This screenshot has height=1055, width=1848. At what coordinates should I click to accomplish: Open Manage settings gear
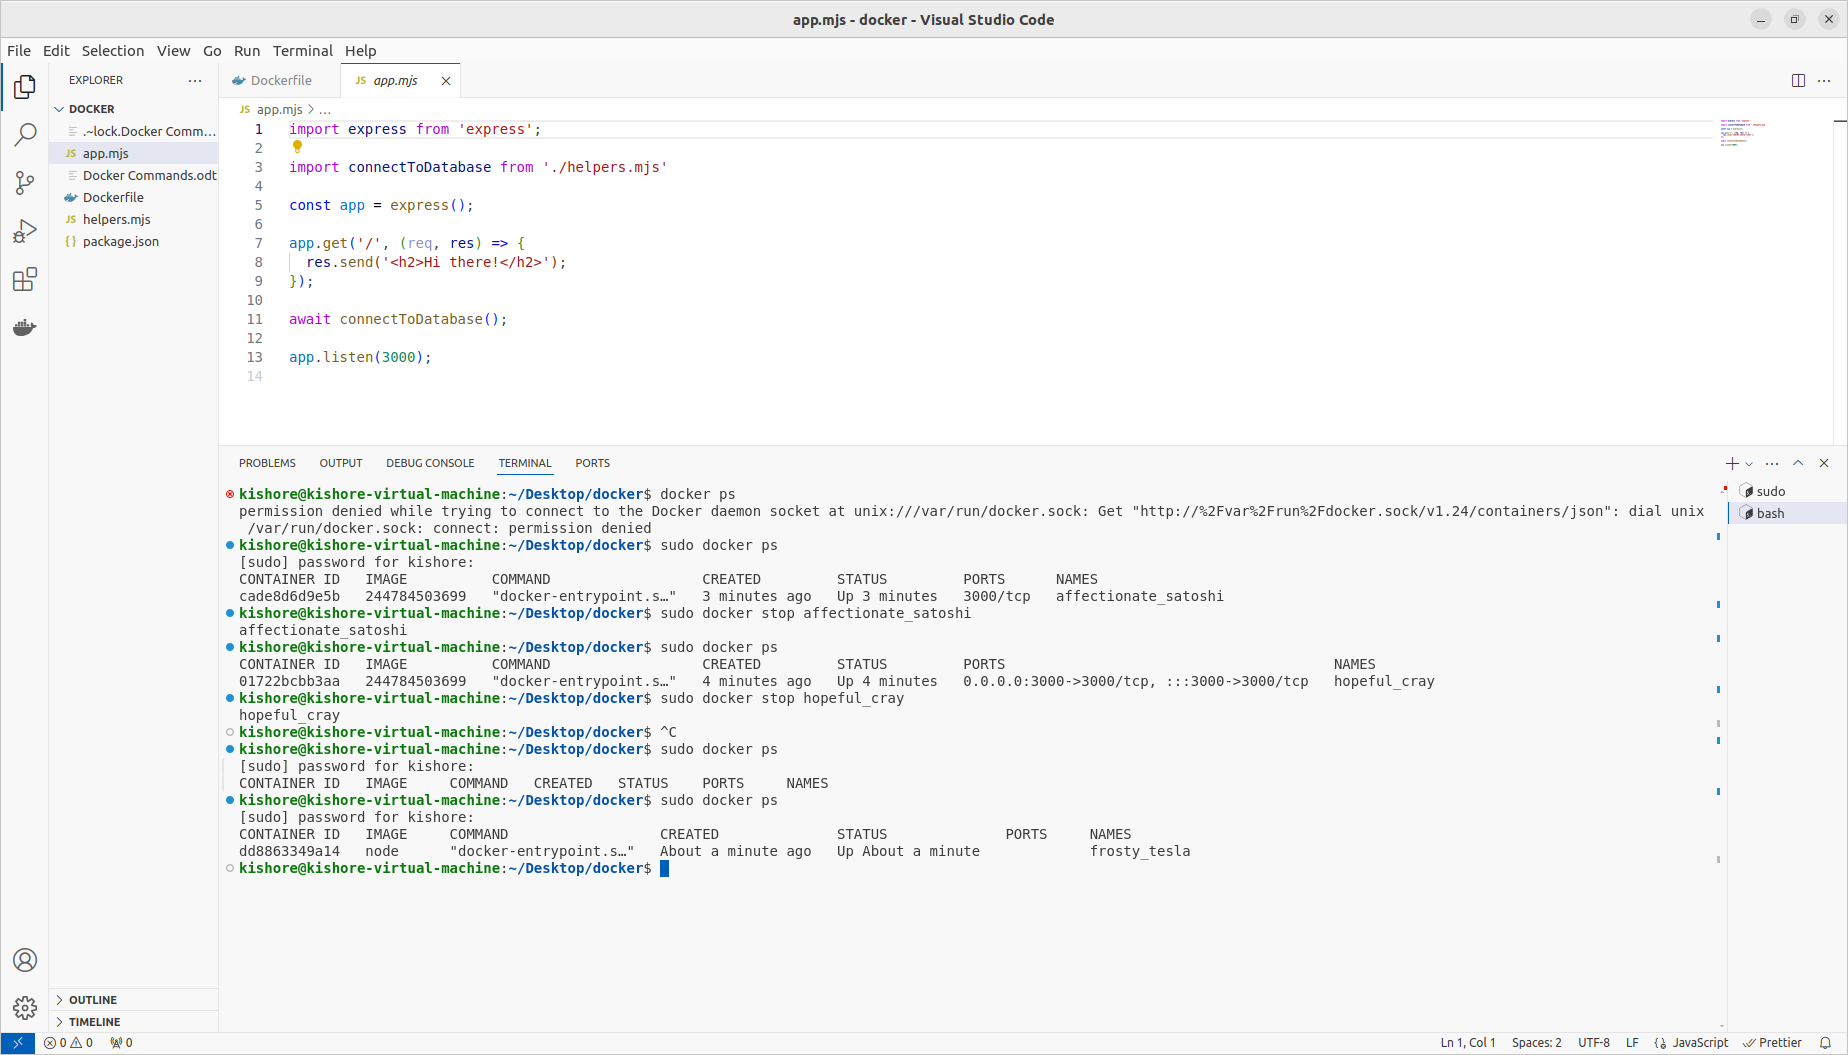(x=25, y=1007)
